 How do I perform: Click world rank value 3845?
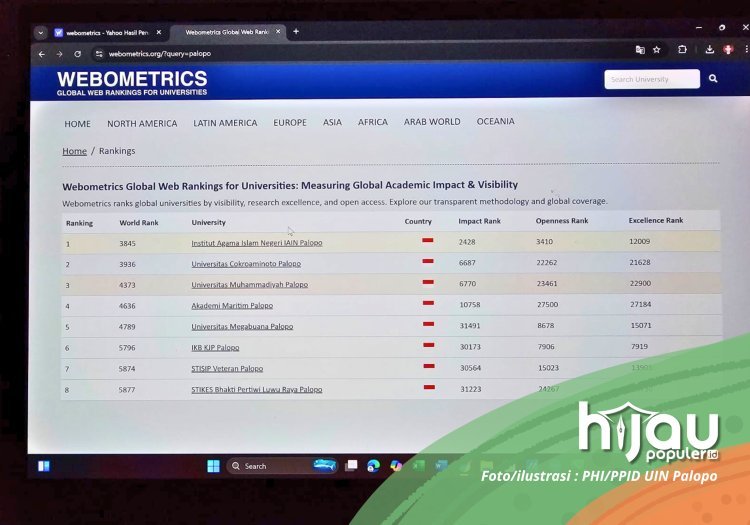(128, 244)
